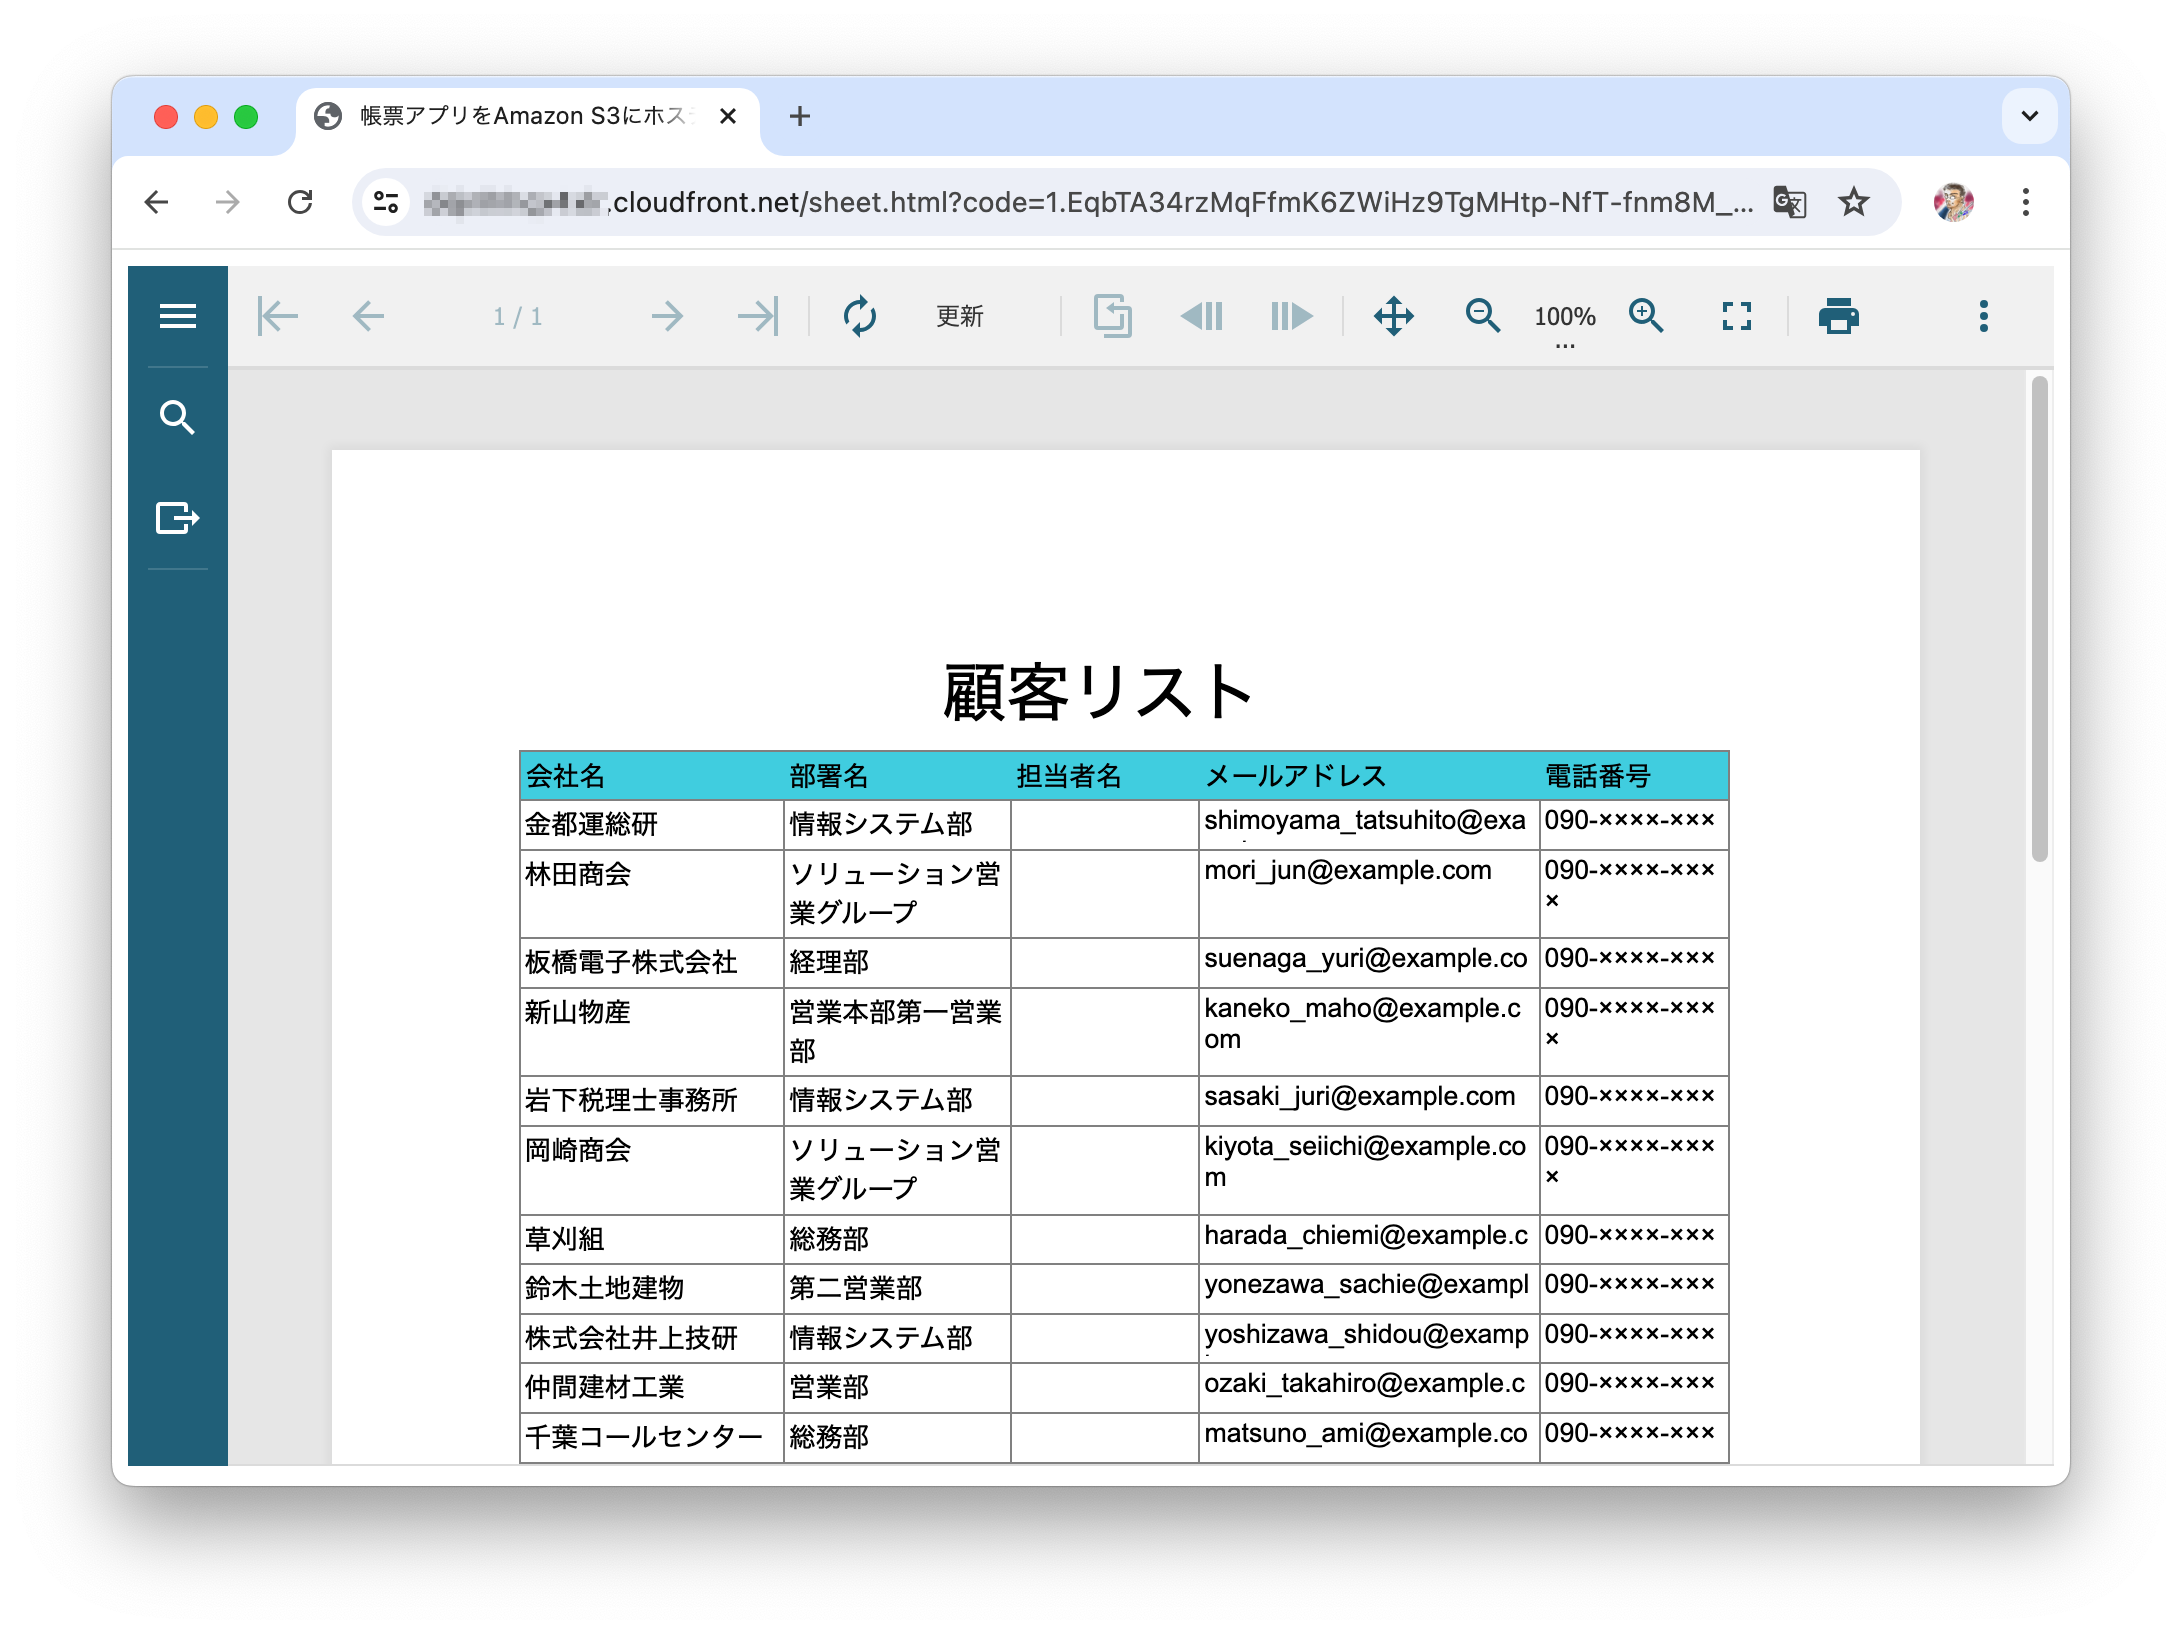The width and height of the screenshot is (2182, 1634).
Task: Click mori_jun@example.com email cell
Action: [x=1369, y=894]
